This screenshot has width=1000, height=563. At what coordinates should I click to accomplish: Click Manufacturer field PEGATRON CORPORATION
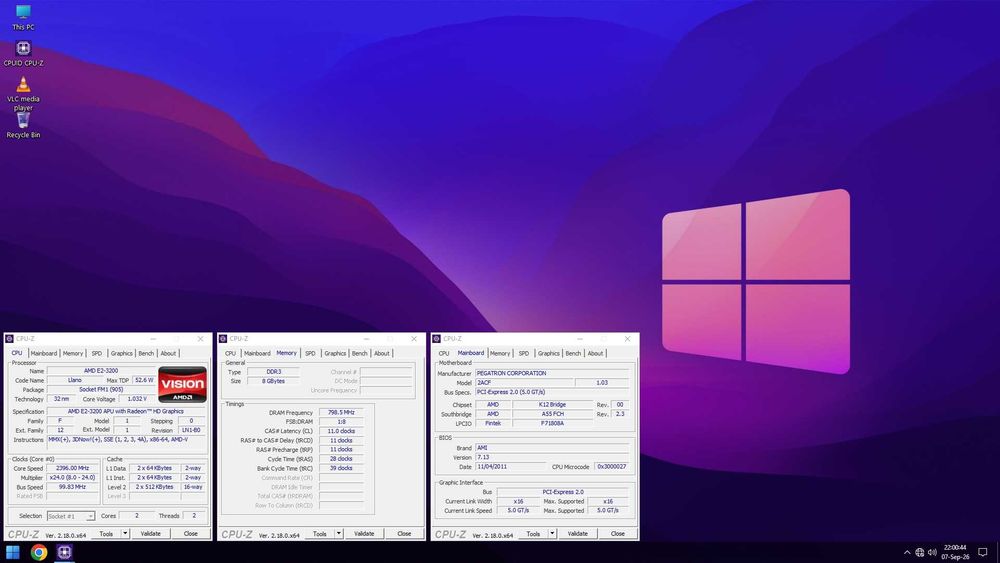(552, 373)
